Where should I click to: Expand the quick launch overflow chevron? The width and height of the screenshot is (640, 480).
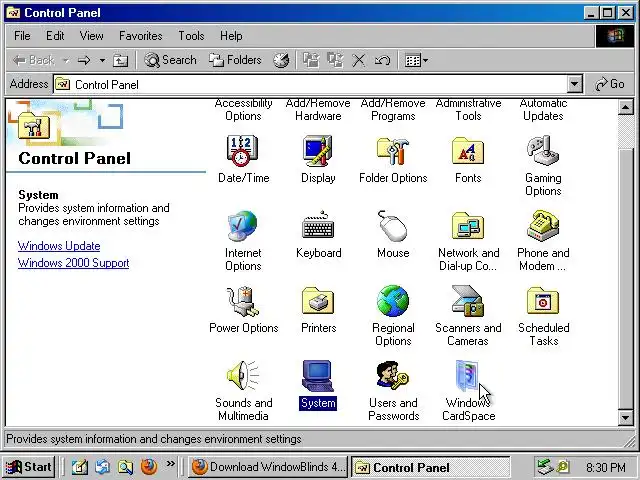[171, 463]
